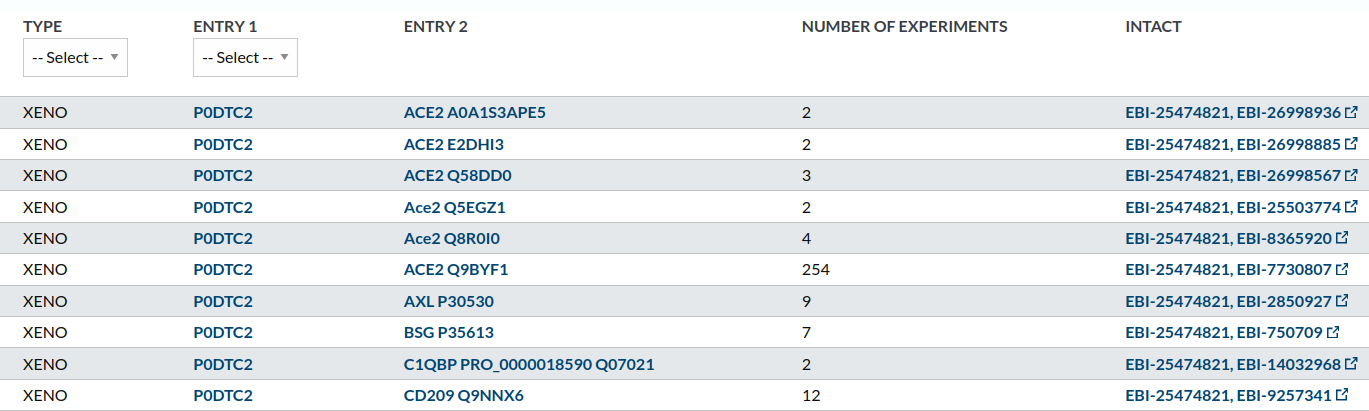The height and width of the screenshot is (411, 1369).
Task: Open the ACE2 A0A1S3APE5 entry link
Action: point(474,113)
